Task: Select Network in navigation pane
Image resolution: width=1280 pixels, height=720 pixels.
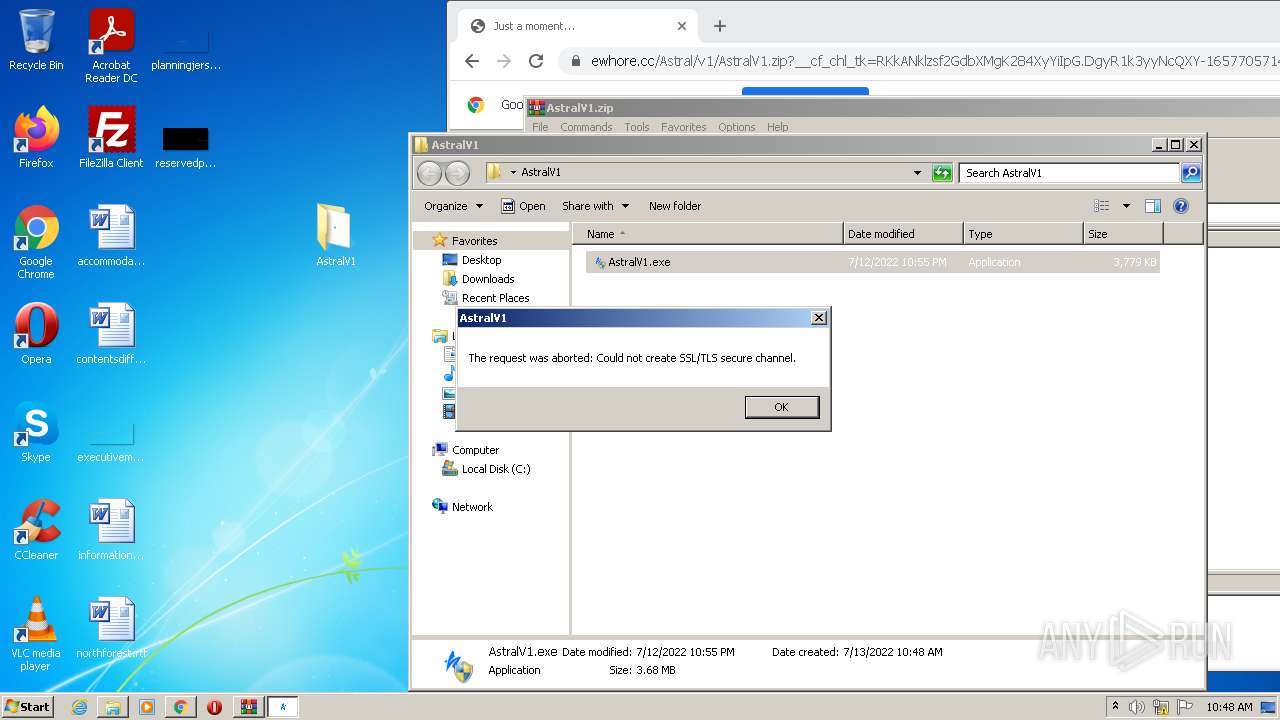Action: (x=472, y=507)
